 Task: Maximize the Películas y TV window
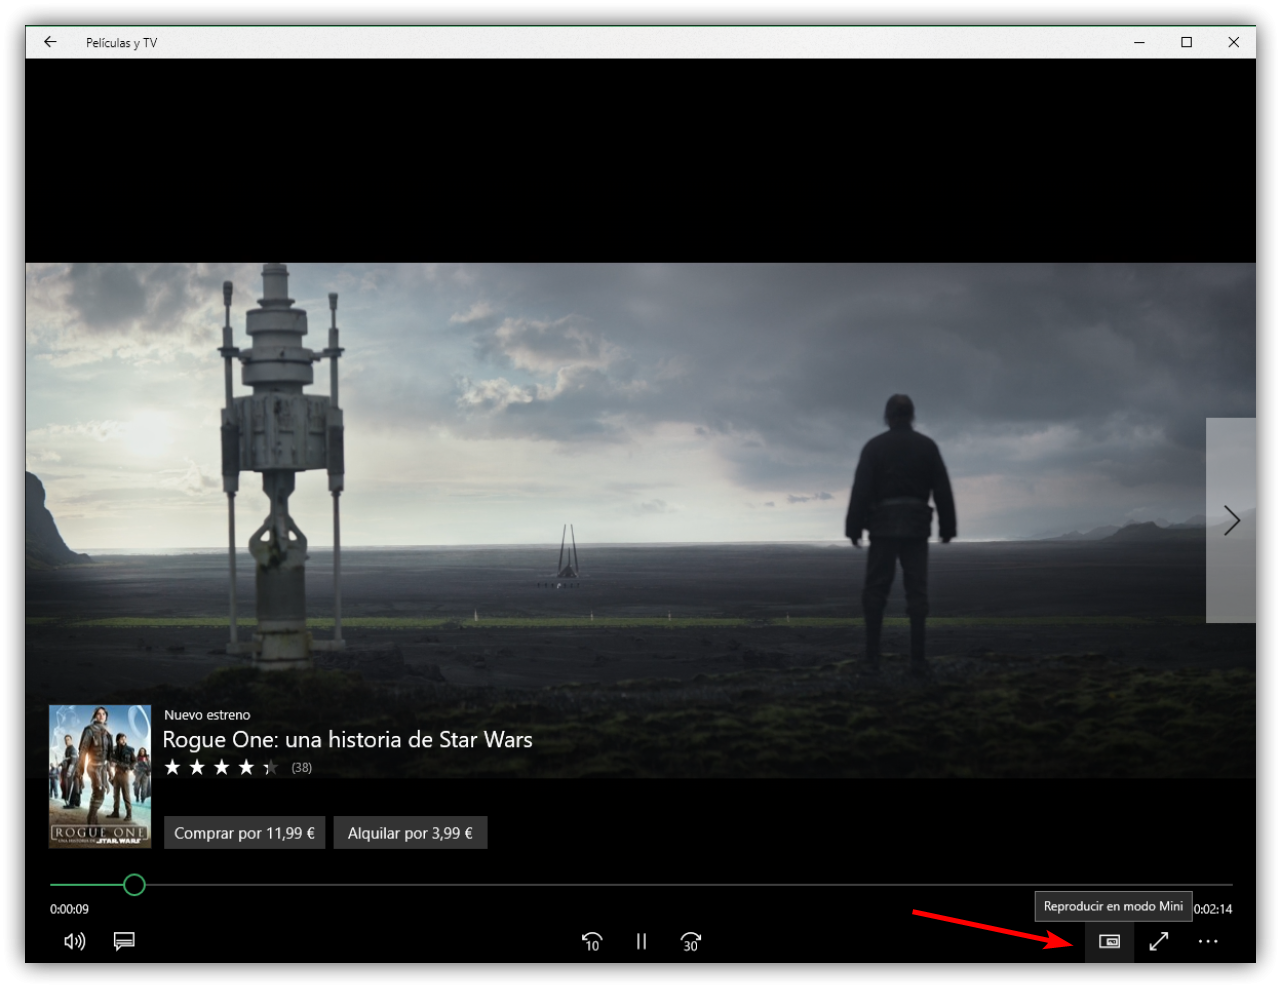(1187, 42)
